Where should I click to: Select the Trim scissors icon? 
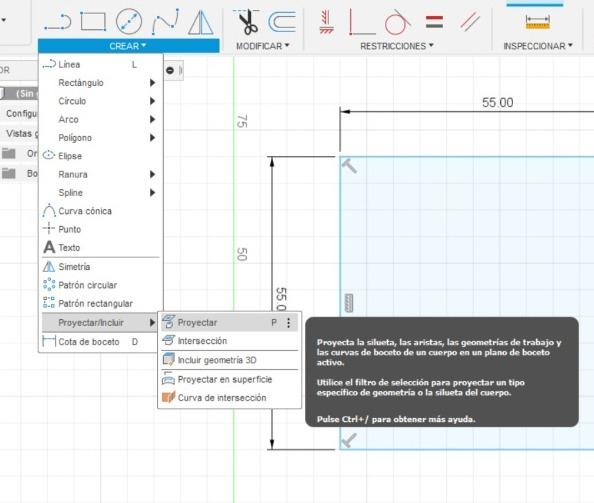247,22
